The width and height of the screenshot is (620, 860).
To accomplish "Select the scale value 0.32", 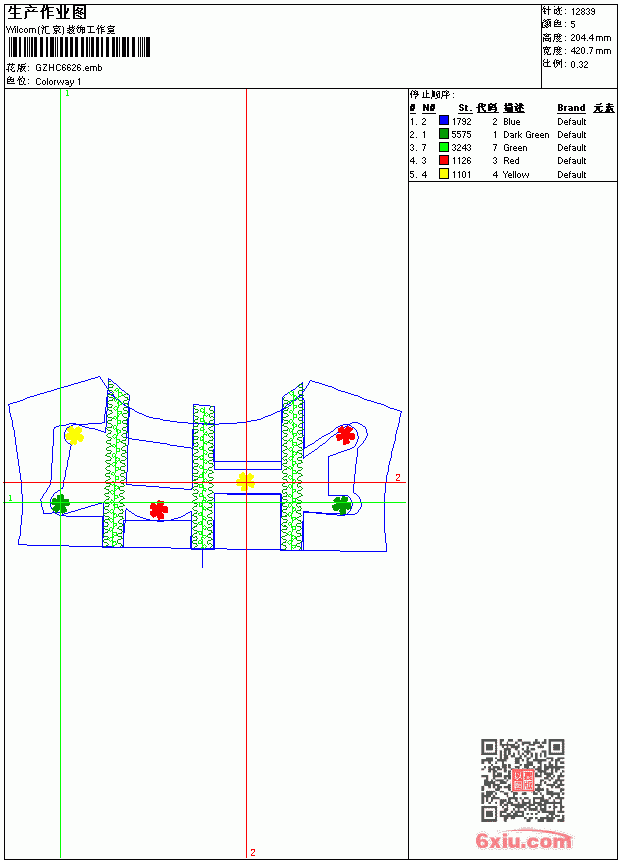I will (579, 64).
